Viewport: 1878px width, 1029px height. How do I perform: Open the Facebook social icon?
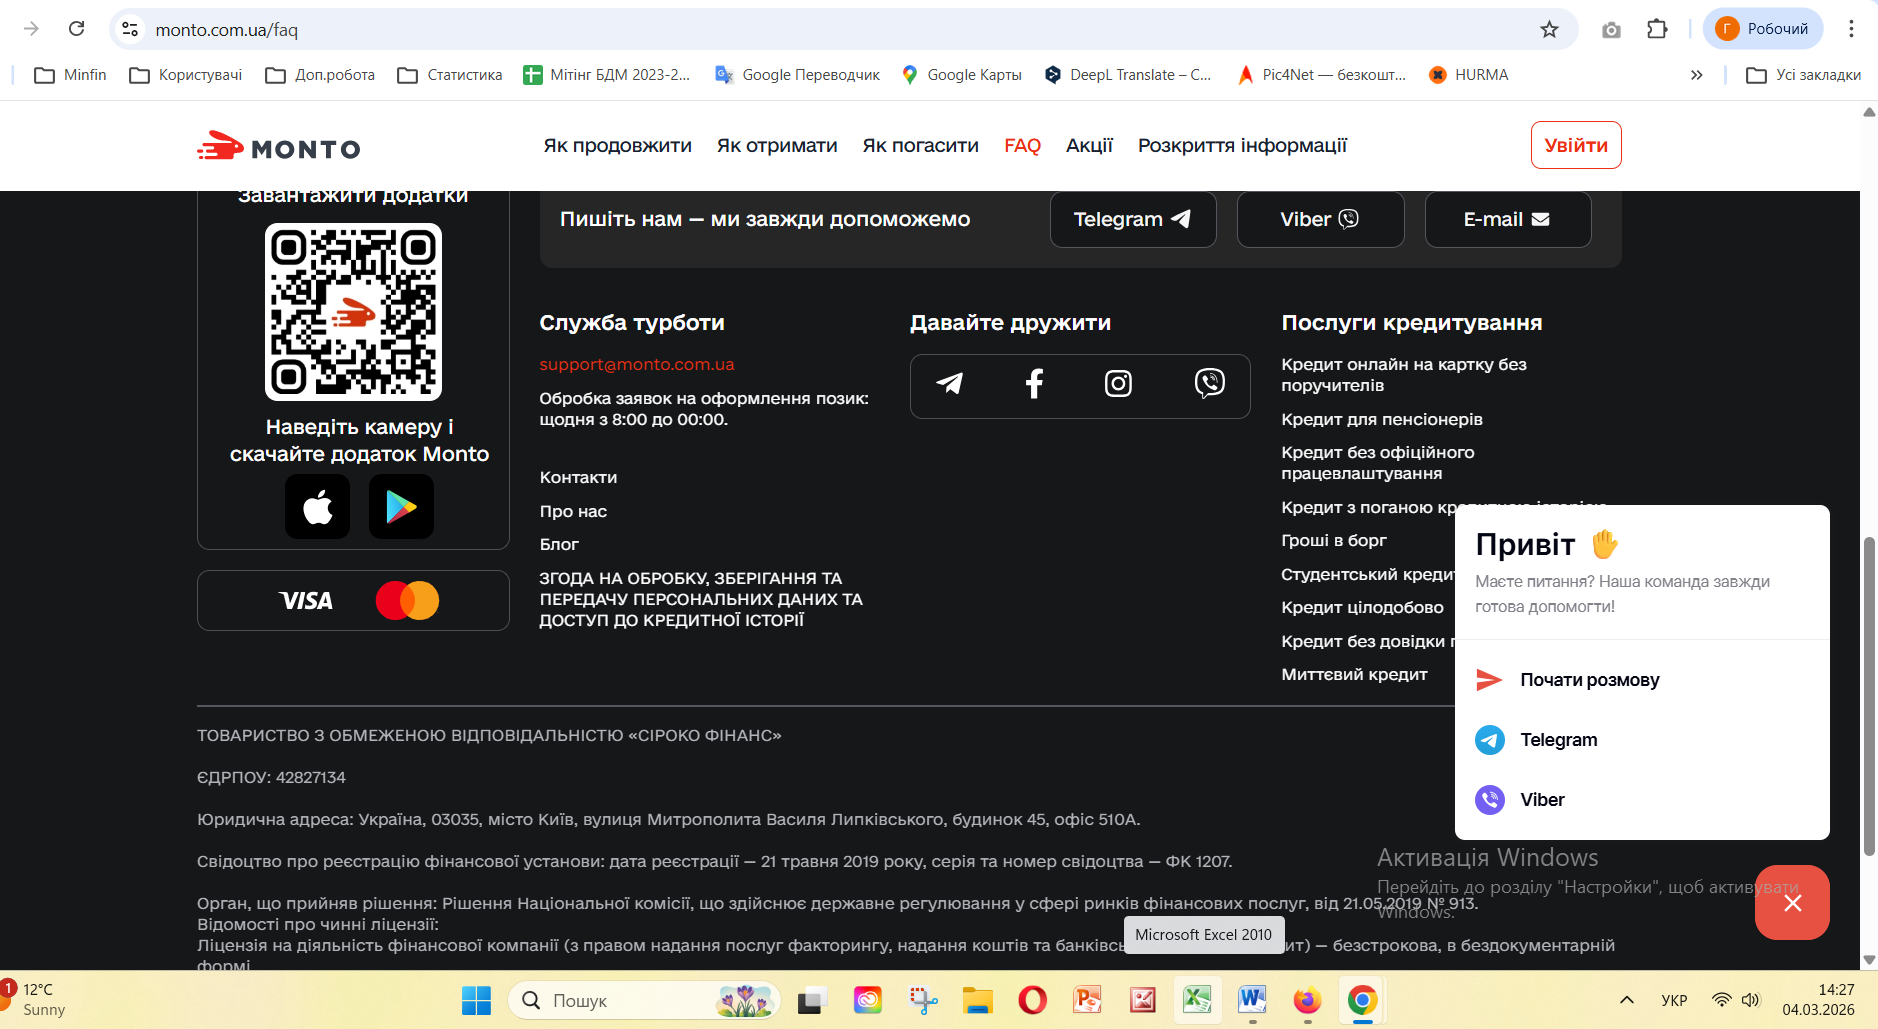point(1034,383)
